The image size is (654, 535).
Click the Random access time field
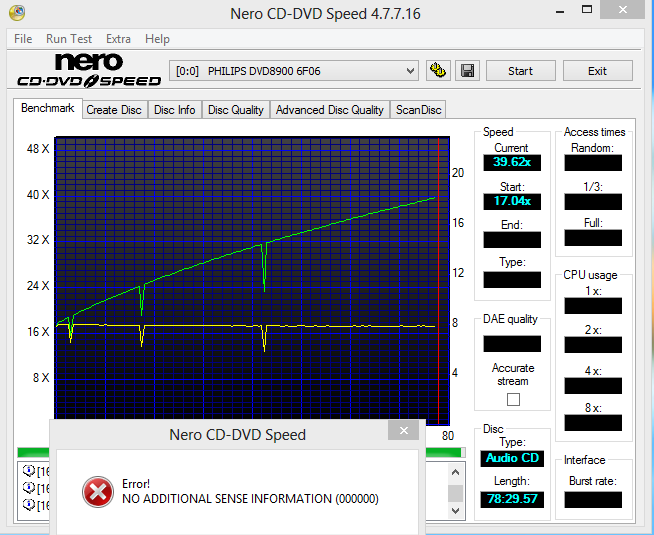[x=593, y=163]
